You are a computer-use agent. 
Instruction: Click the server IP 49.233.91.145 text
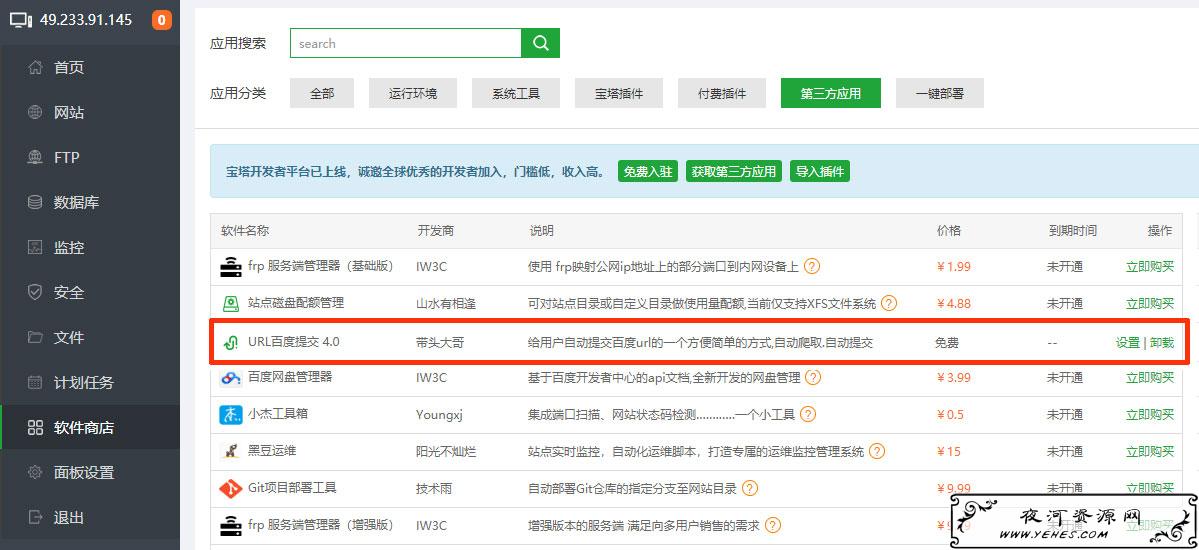tap(86, 21)
